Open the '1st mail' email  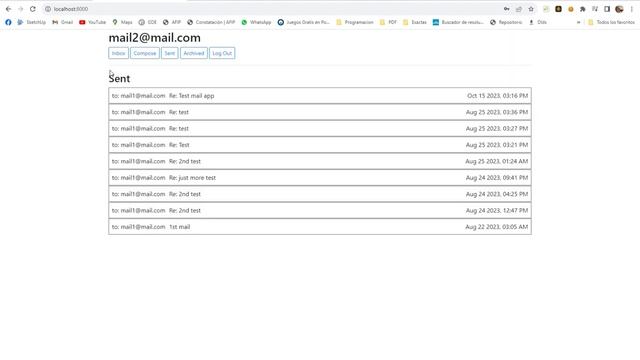coord(320,227)
